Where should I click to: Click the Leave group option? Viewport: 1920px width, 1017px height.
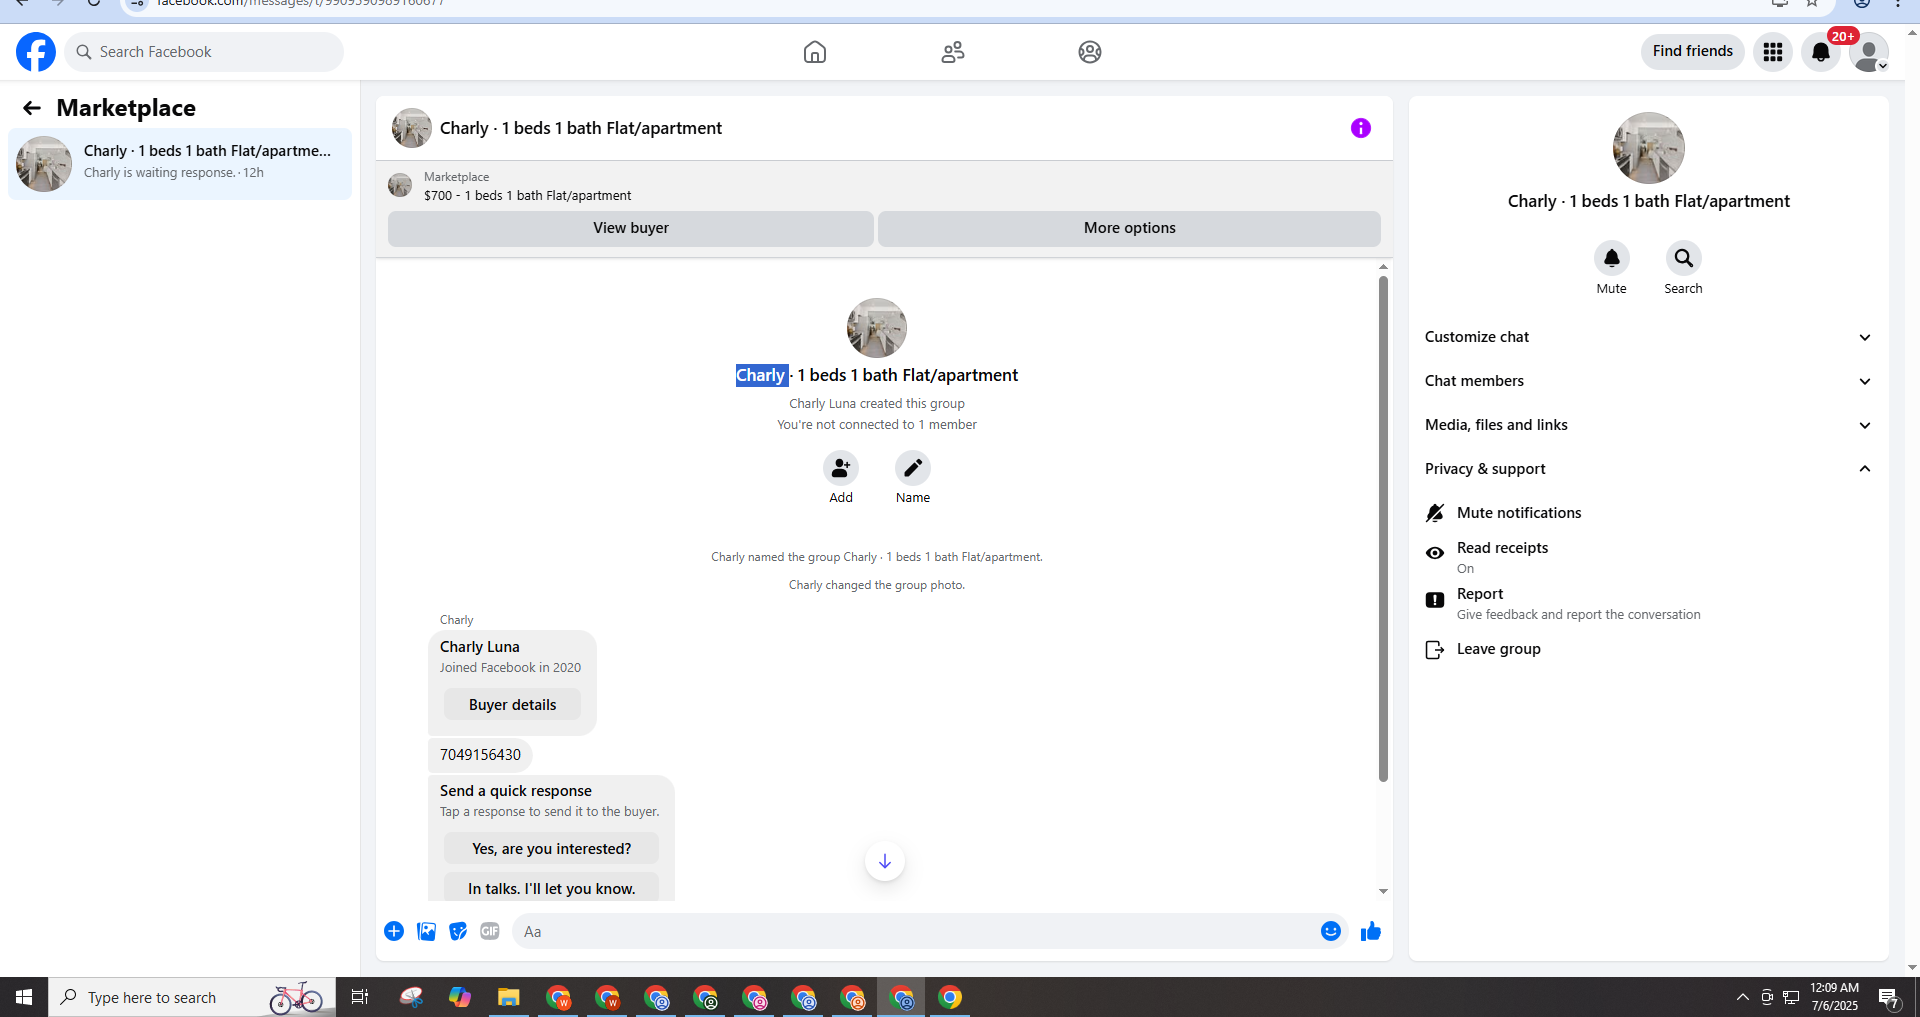pyautogui.click(x=1649, y=649)
